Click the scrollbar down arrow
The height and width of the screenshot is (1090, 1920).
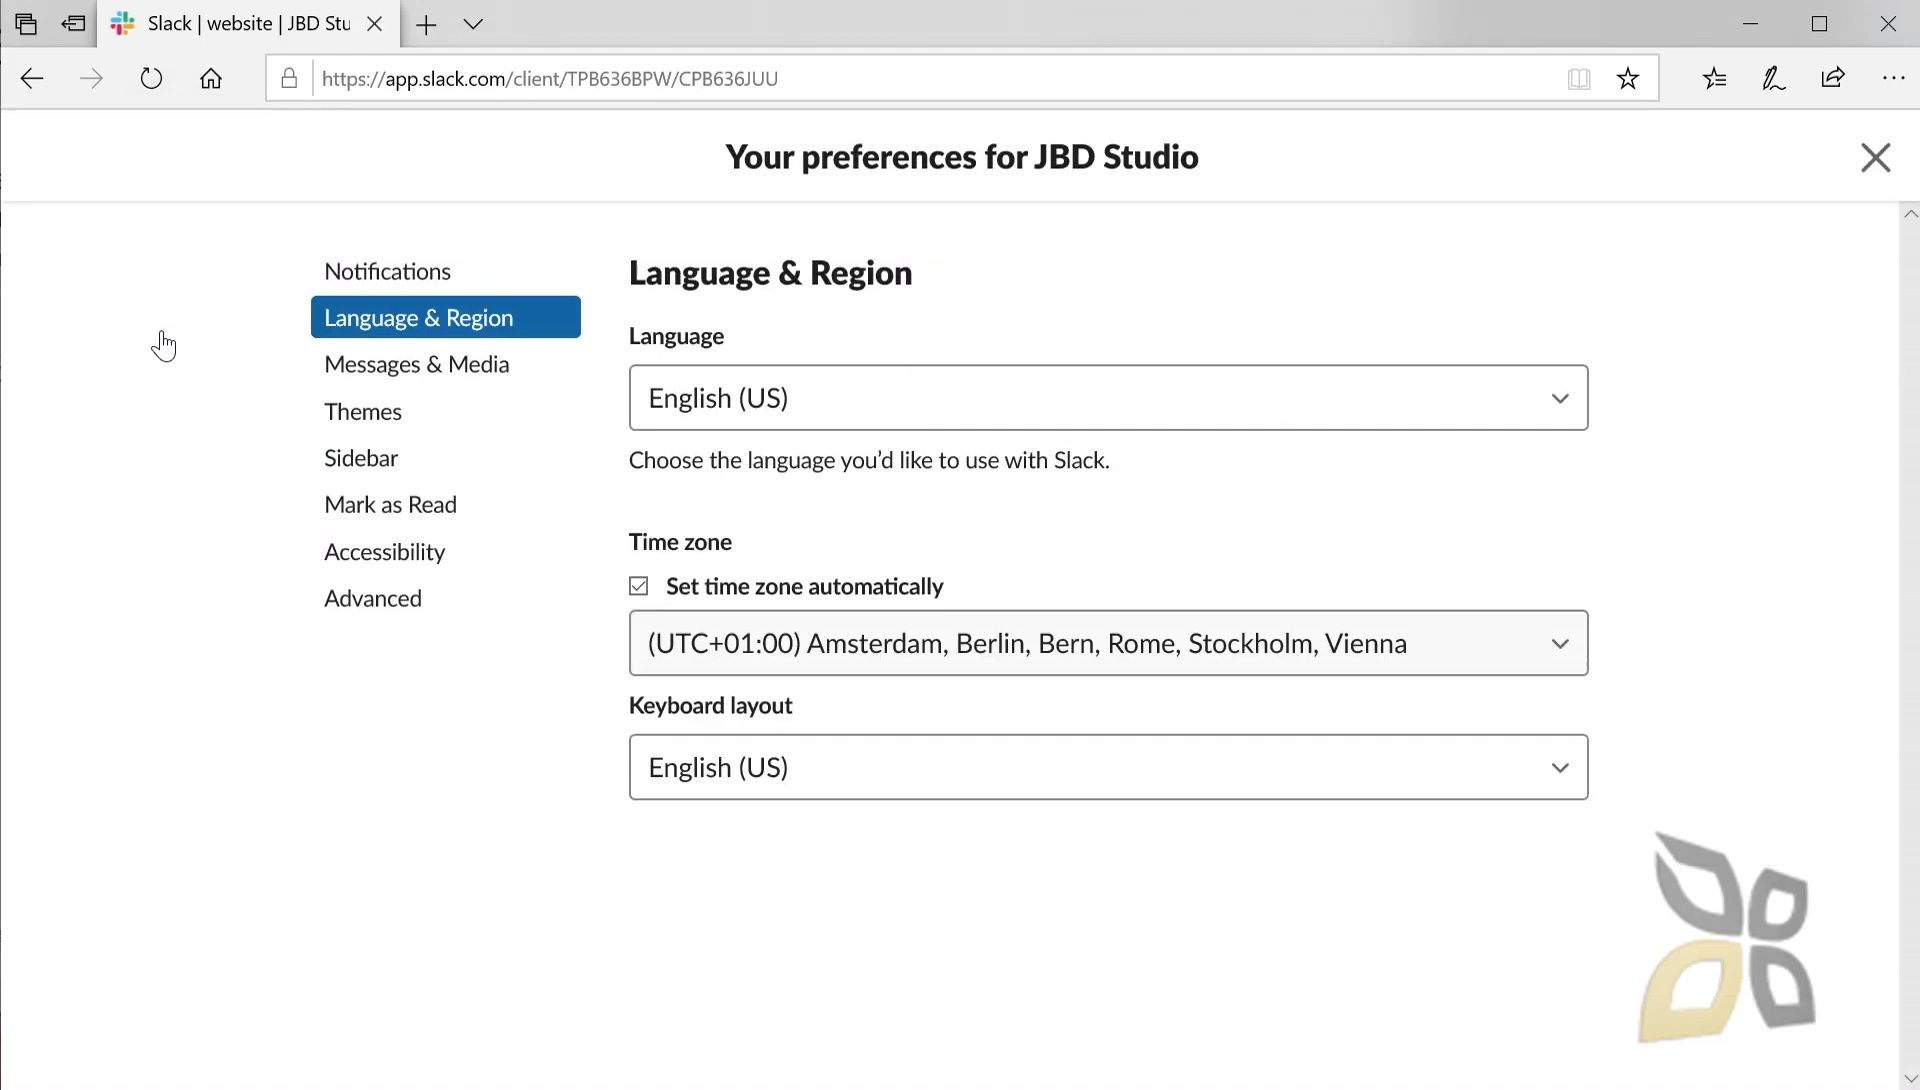(1910, 1079)
